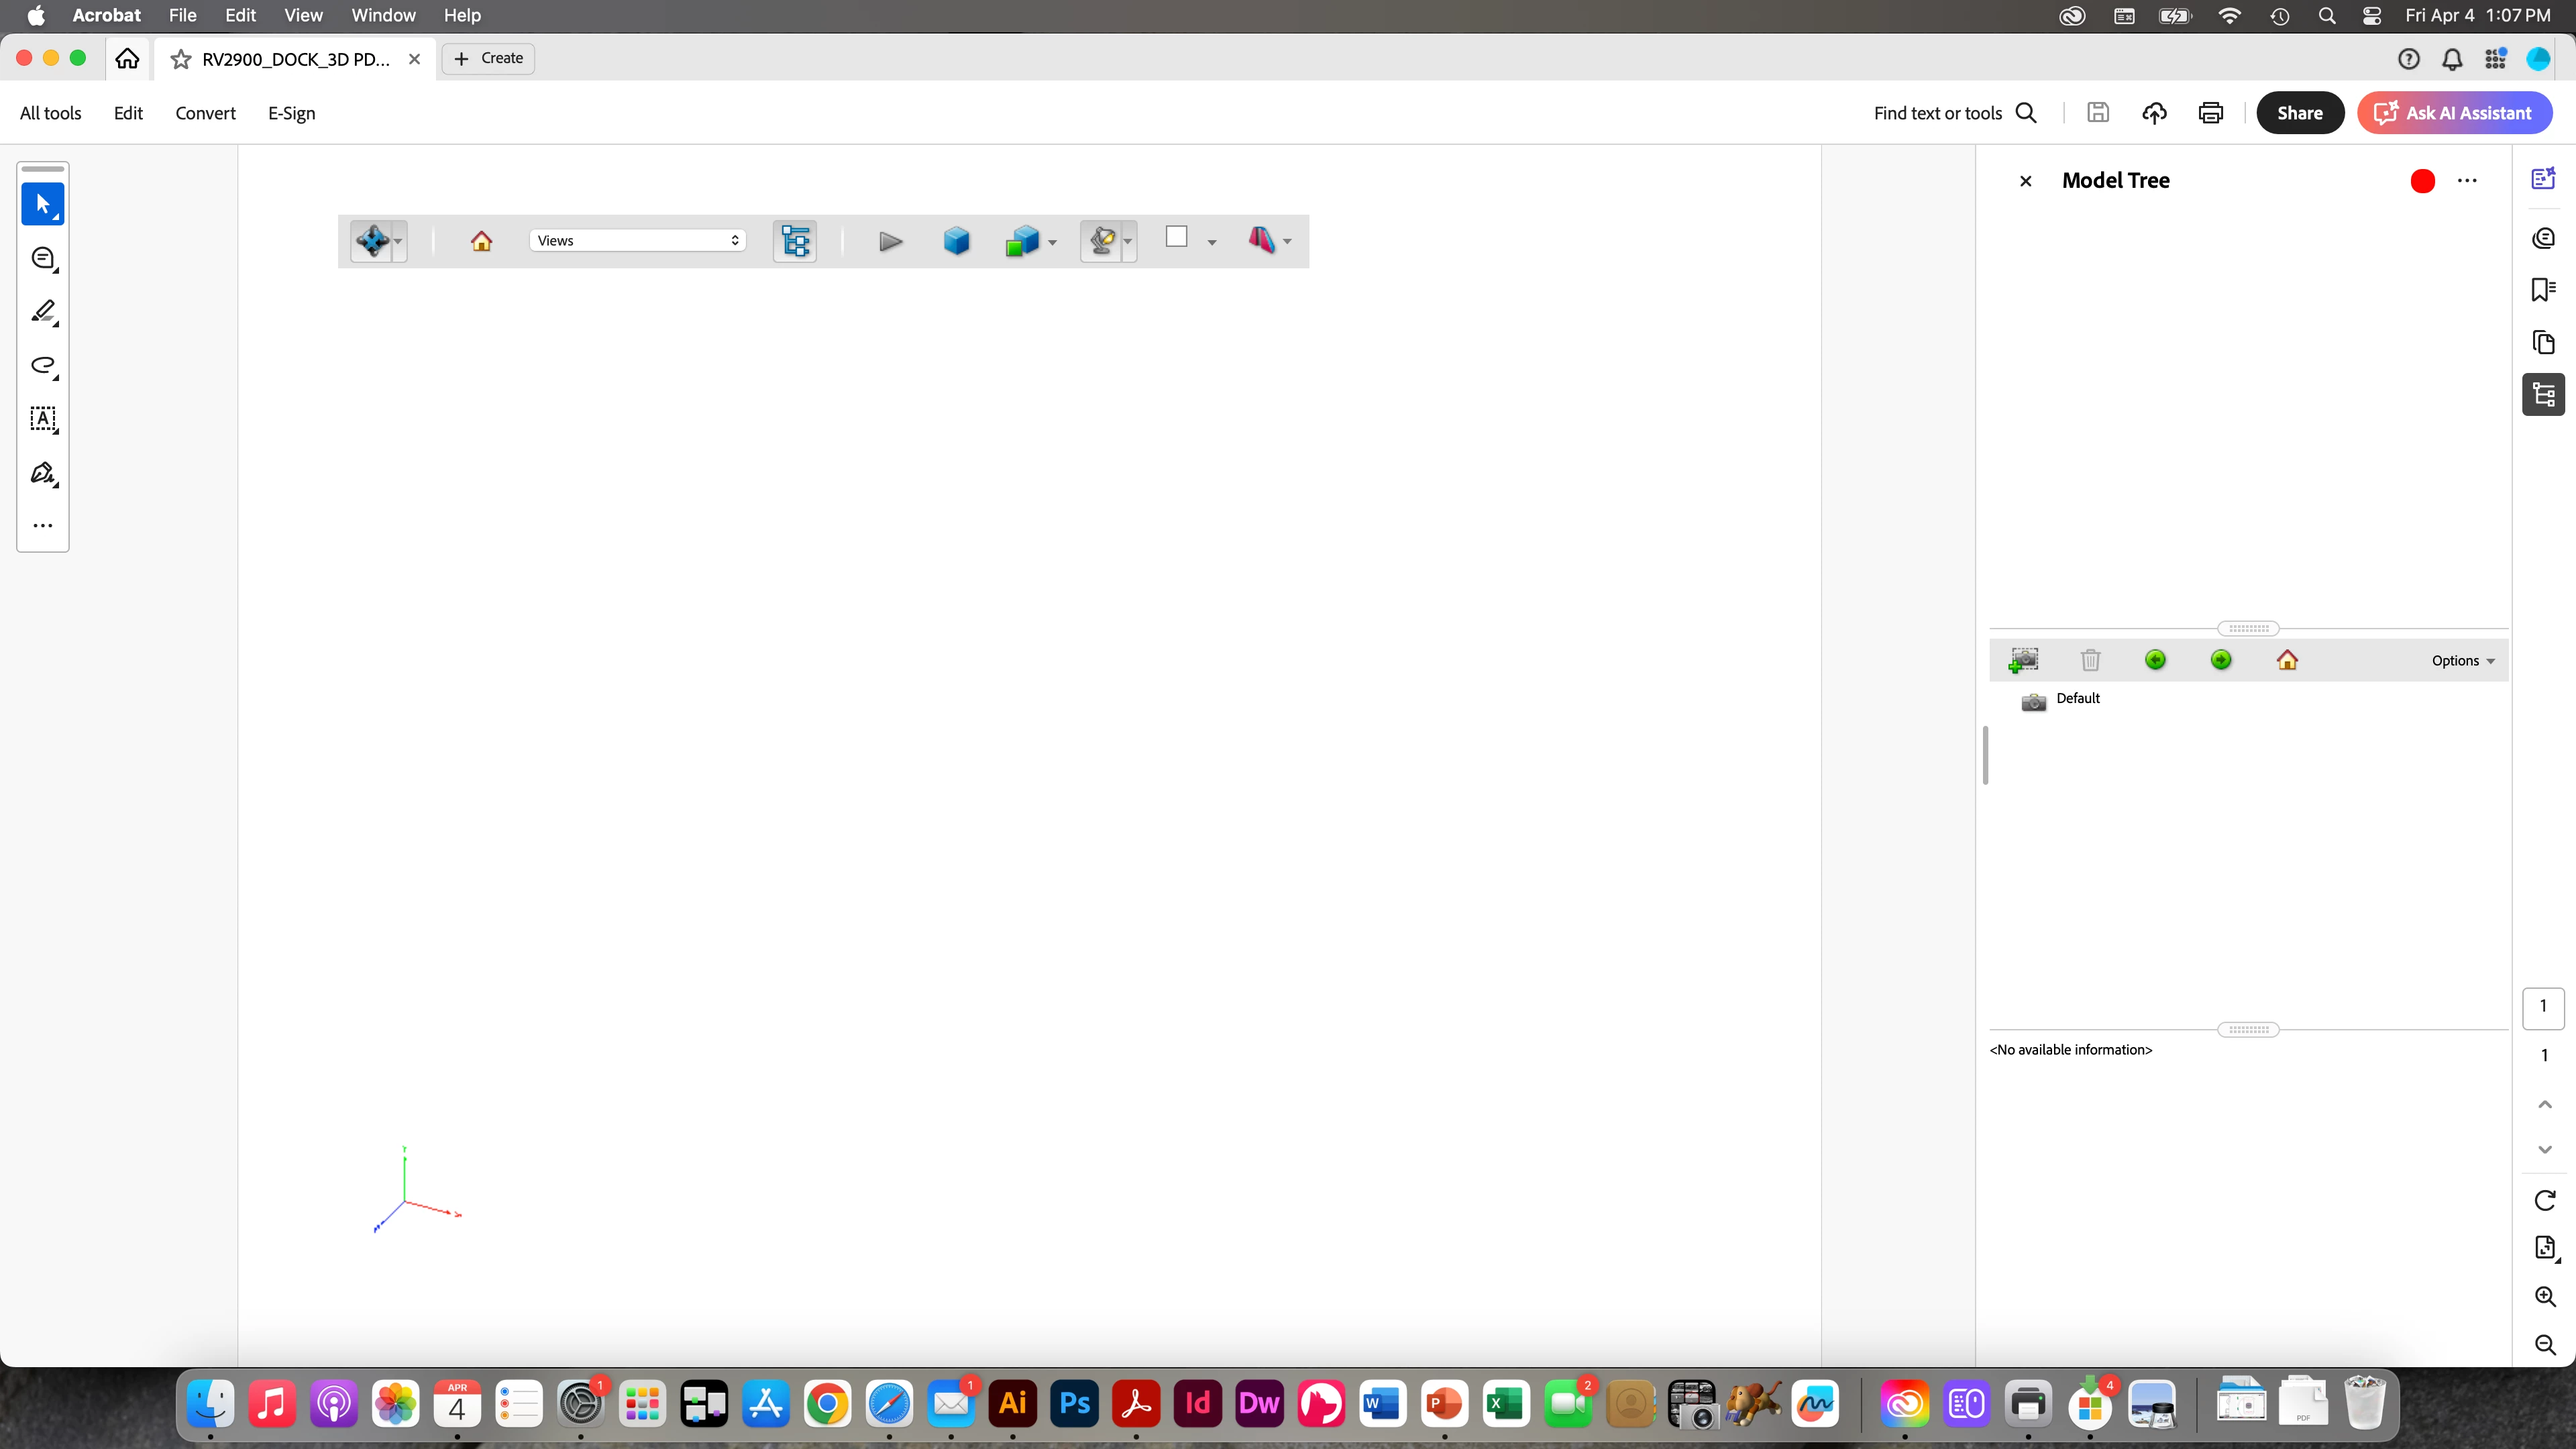The image size is (2576, 1449).
Task: Click the blue cube projection icon
Action: point(956,241)
